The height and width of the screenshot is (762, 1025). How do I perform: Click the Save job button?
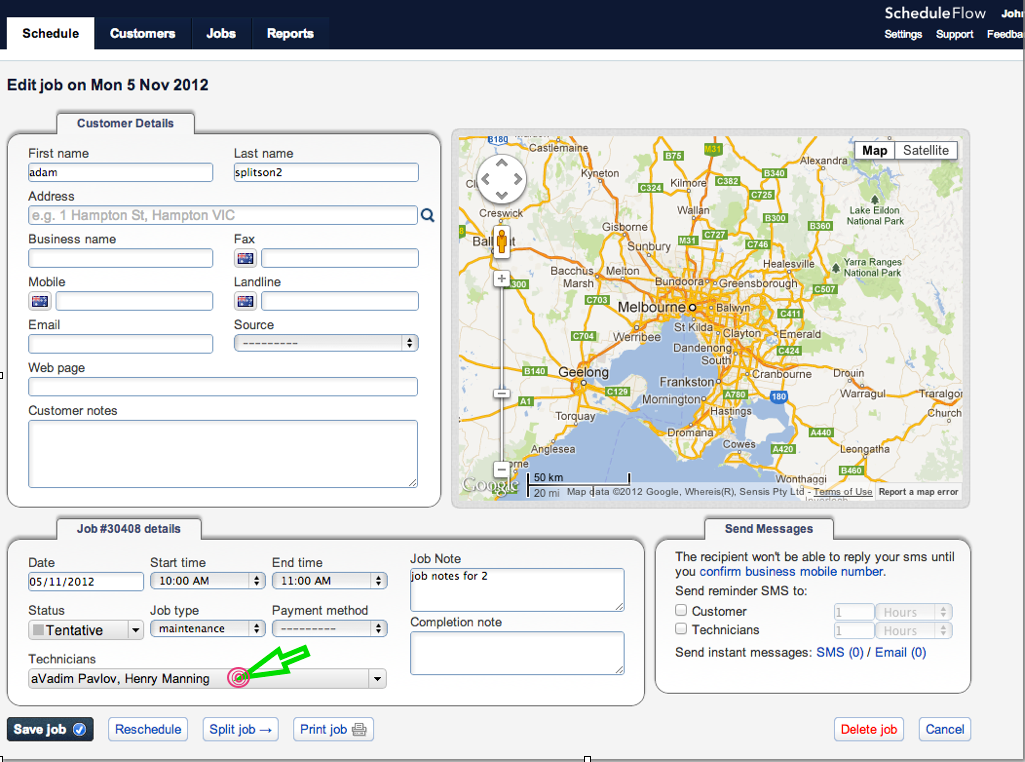click(x=50, y=729)
